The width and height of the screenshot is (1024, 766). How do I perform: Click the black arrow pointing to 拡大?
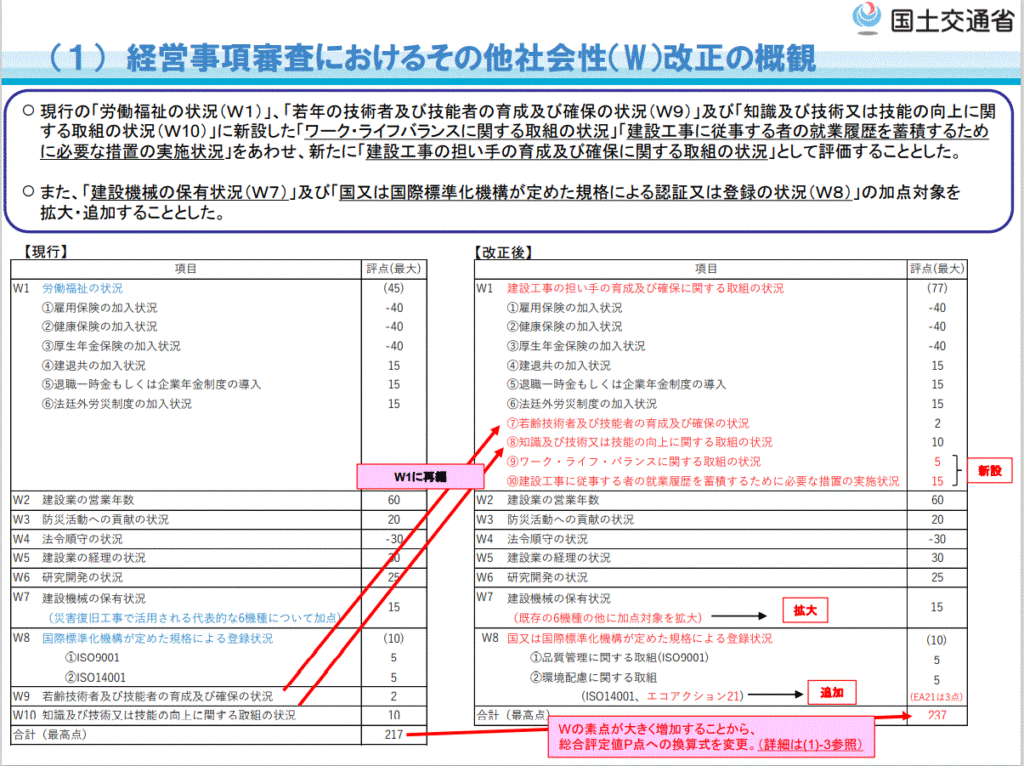(739, 617)
